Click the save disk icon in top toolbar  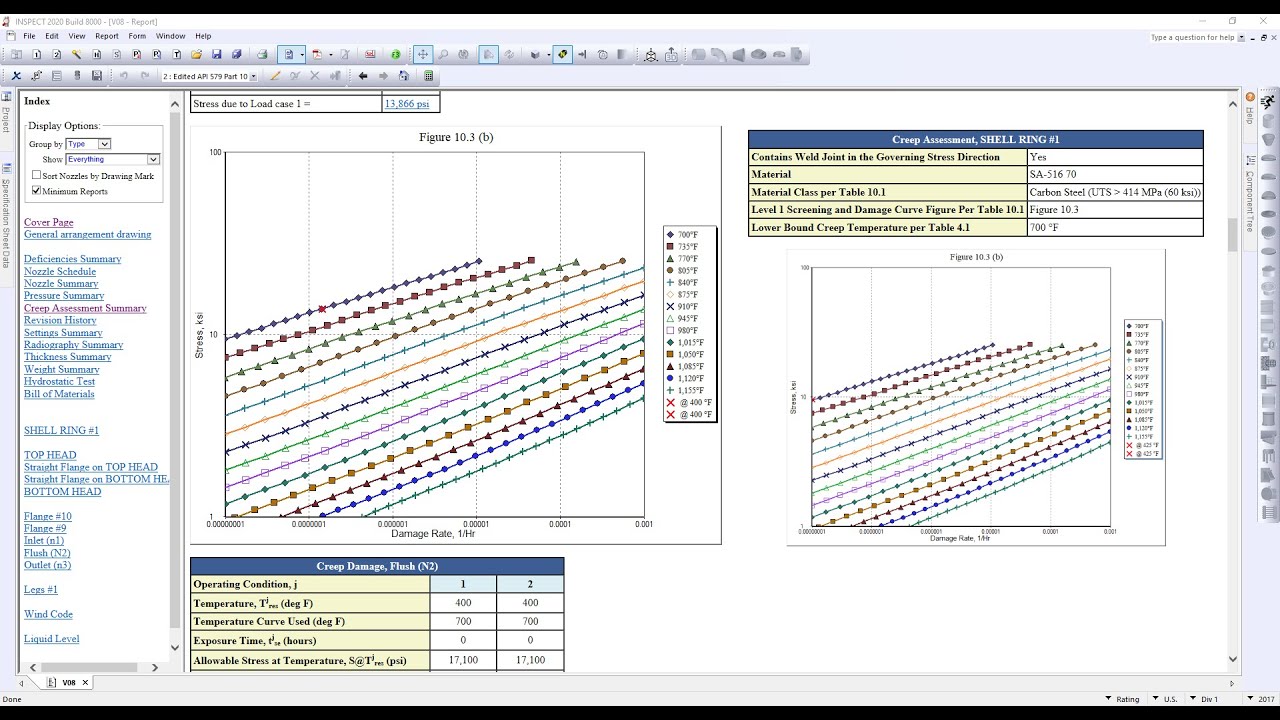tap(217, 54)
